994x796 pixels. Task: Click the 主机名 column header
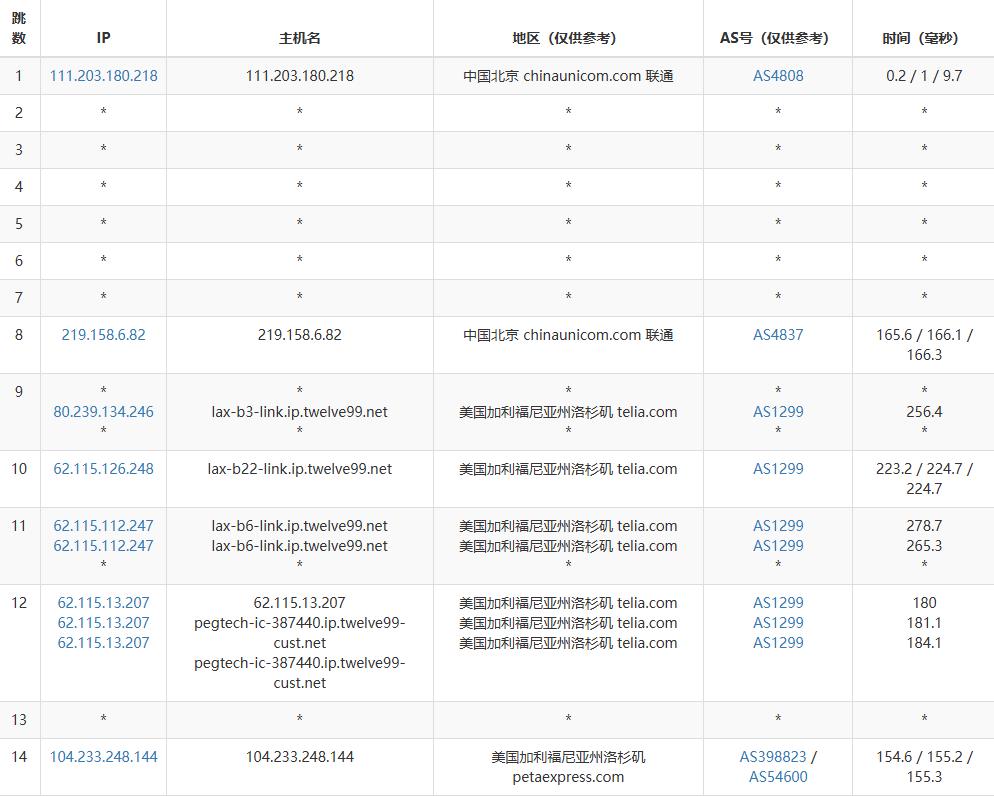point(299,38)
